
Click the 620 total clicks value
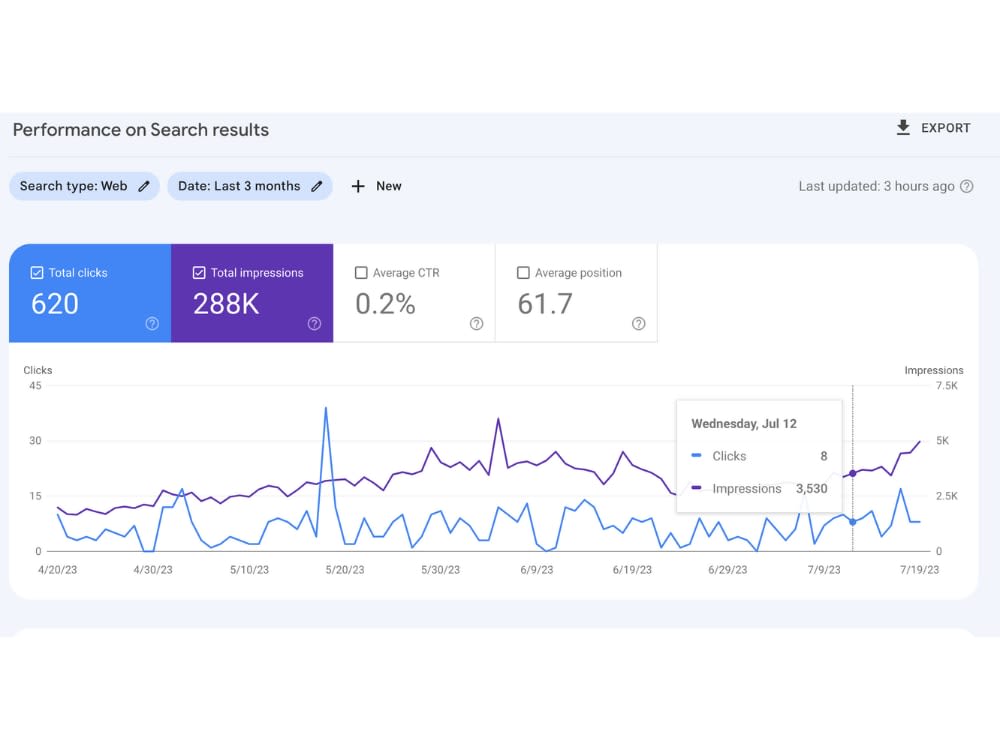[x=55, y=304]
